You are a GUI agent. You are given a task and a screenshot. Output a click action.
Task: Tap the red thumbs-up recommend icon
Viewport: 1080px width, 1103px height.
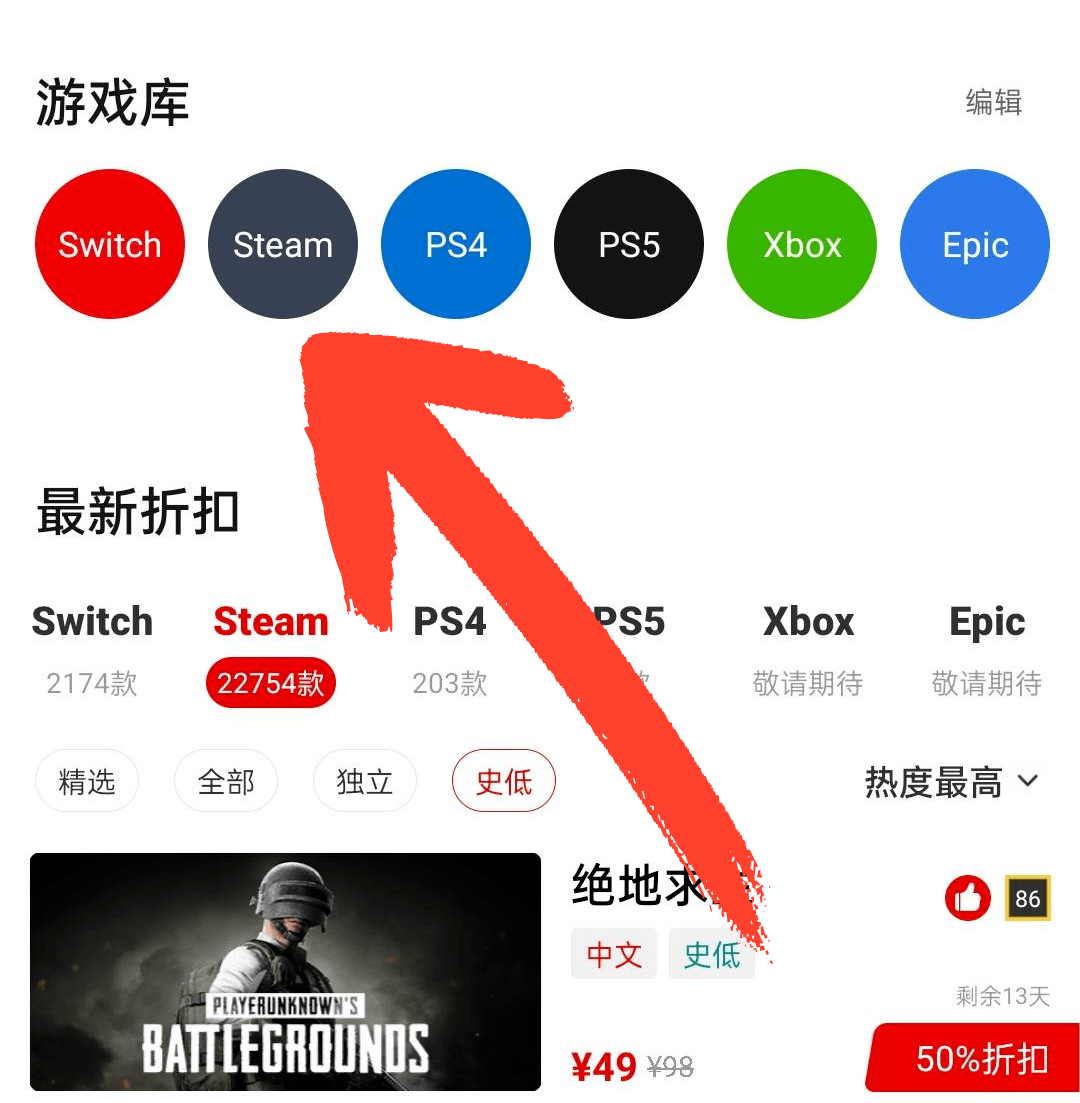point(967,898)
